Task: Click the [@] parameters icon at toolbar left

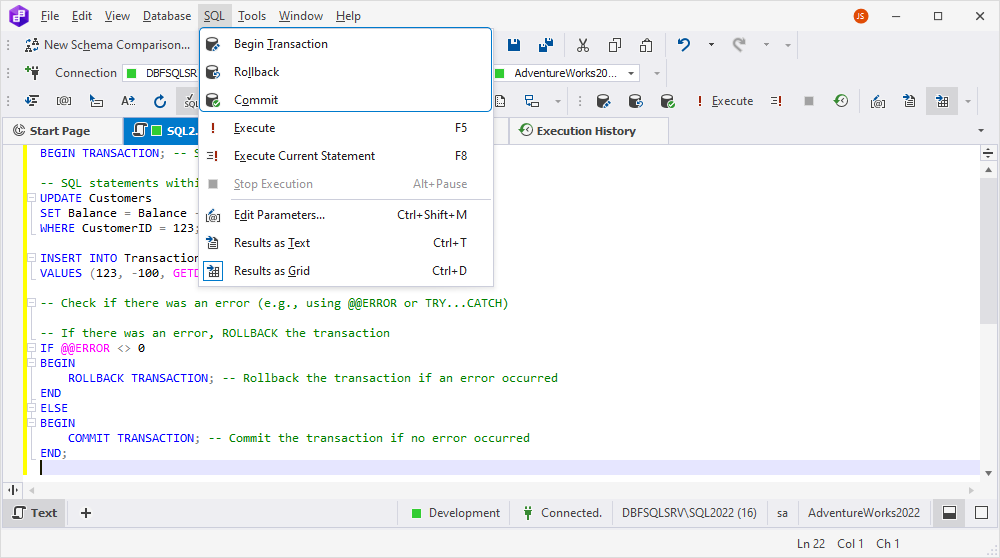Action: [64, 101]
